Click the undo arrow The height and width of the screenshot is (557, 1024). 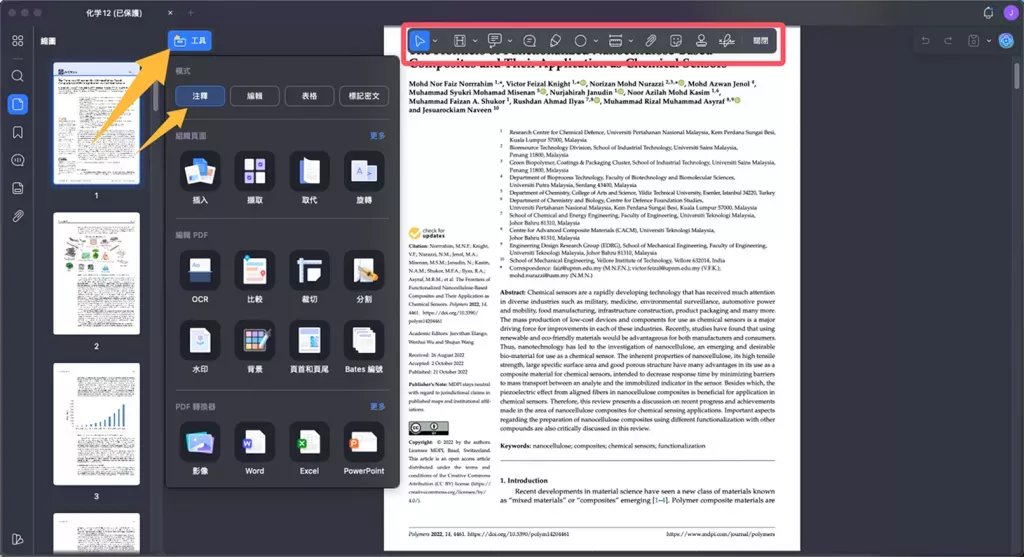coord(925,40)
